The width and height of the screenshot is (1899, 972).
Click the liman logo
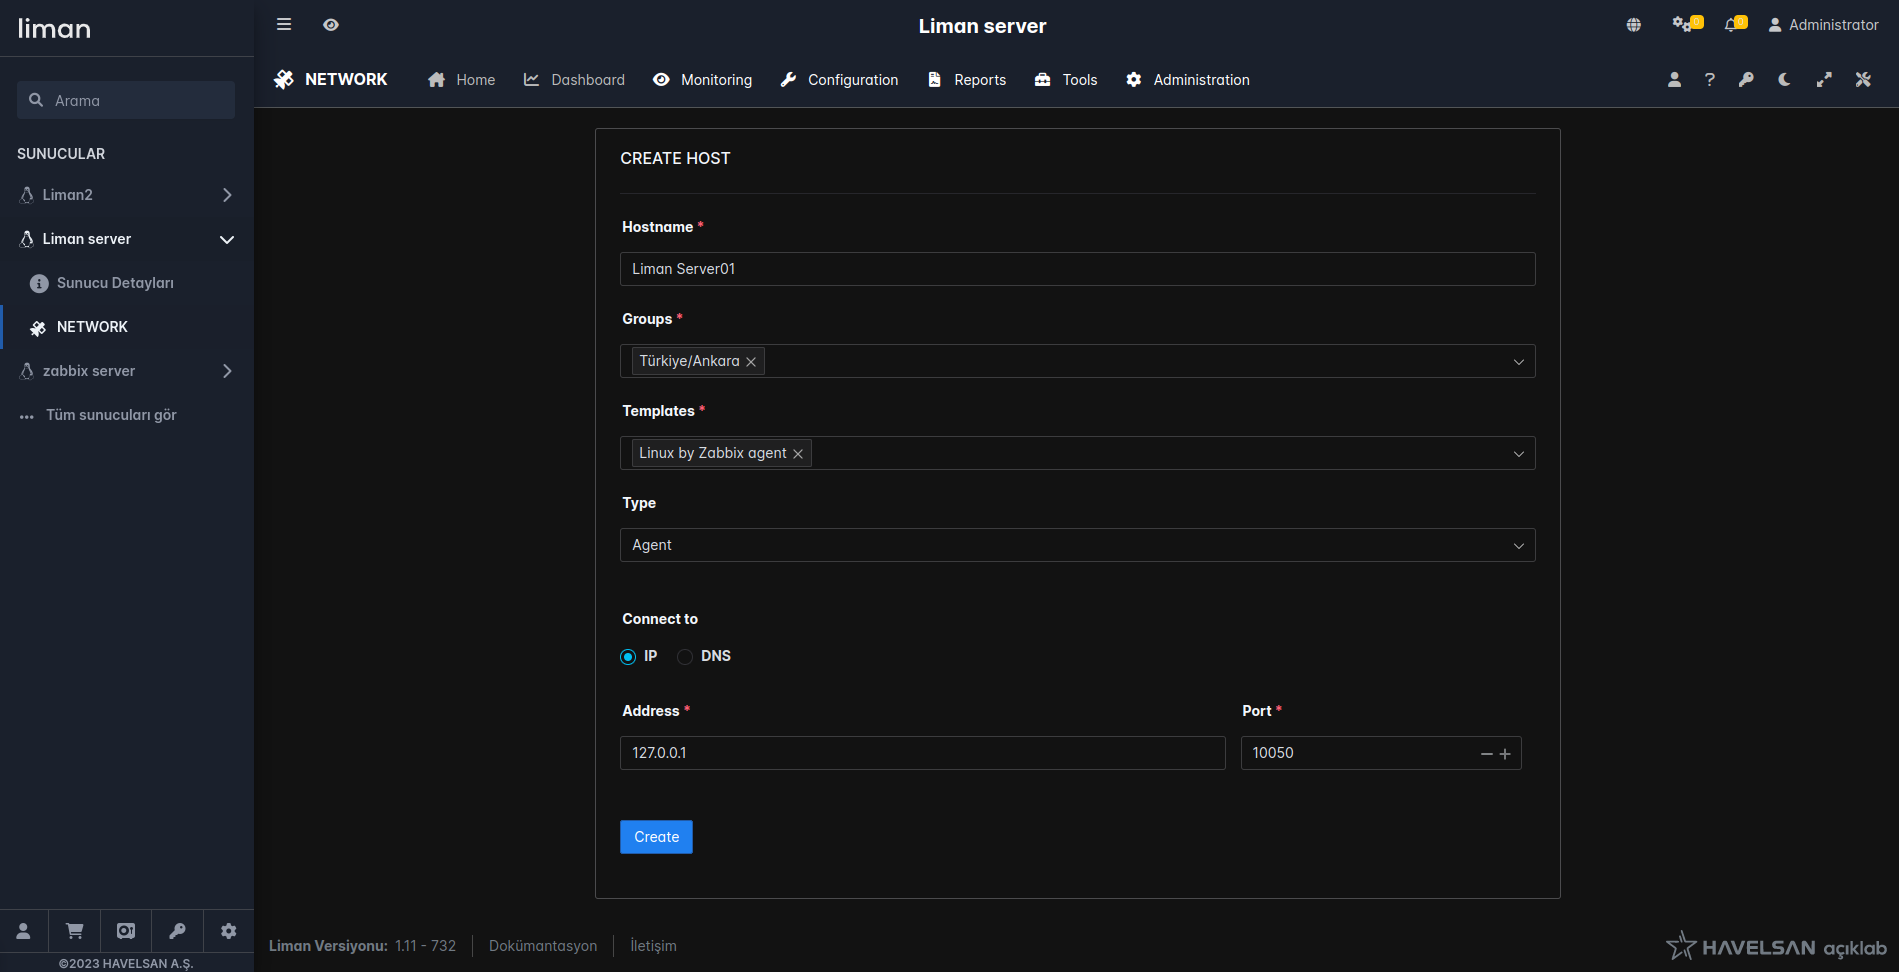(54, 28)
